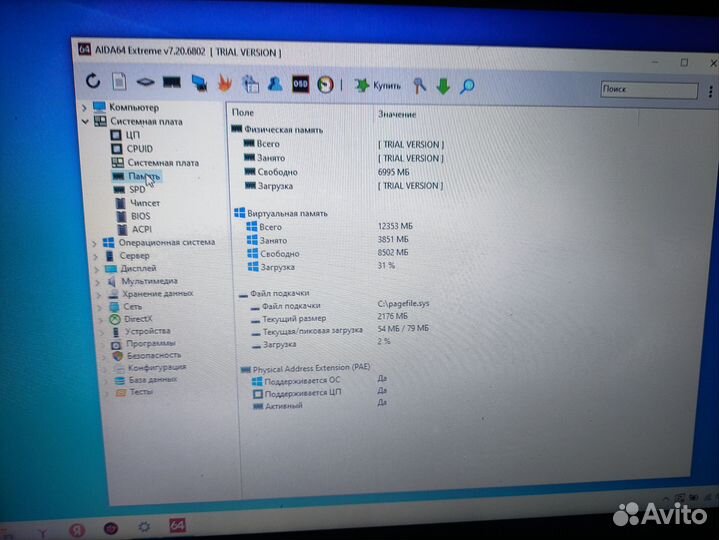
Task: Select the Текущий размер row
Action: point(288,319)
